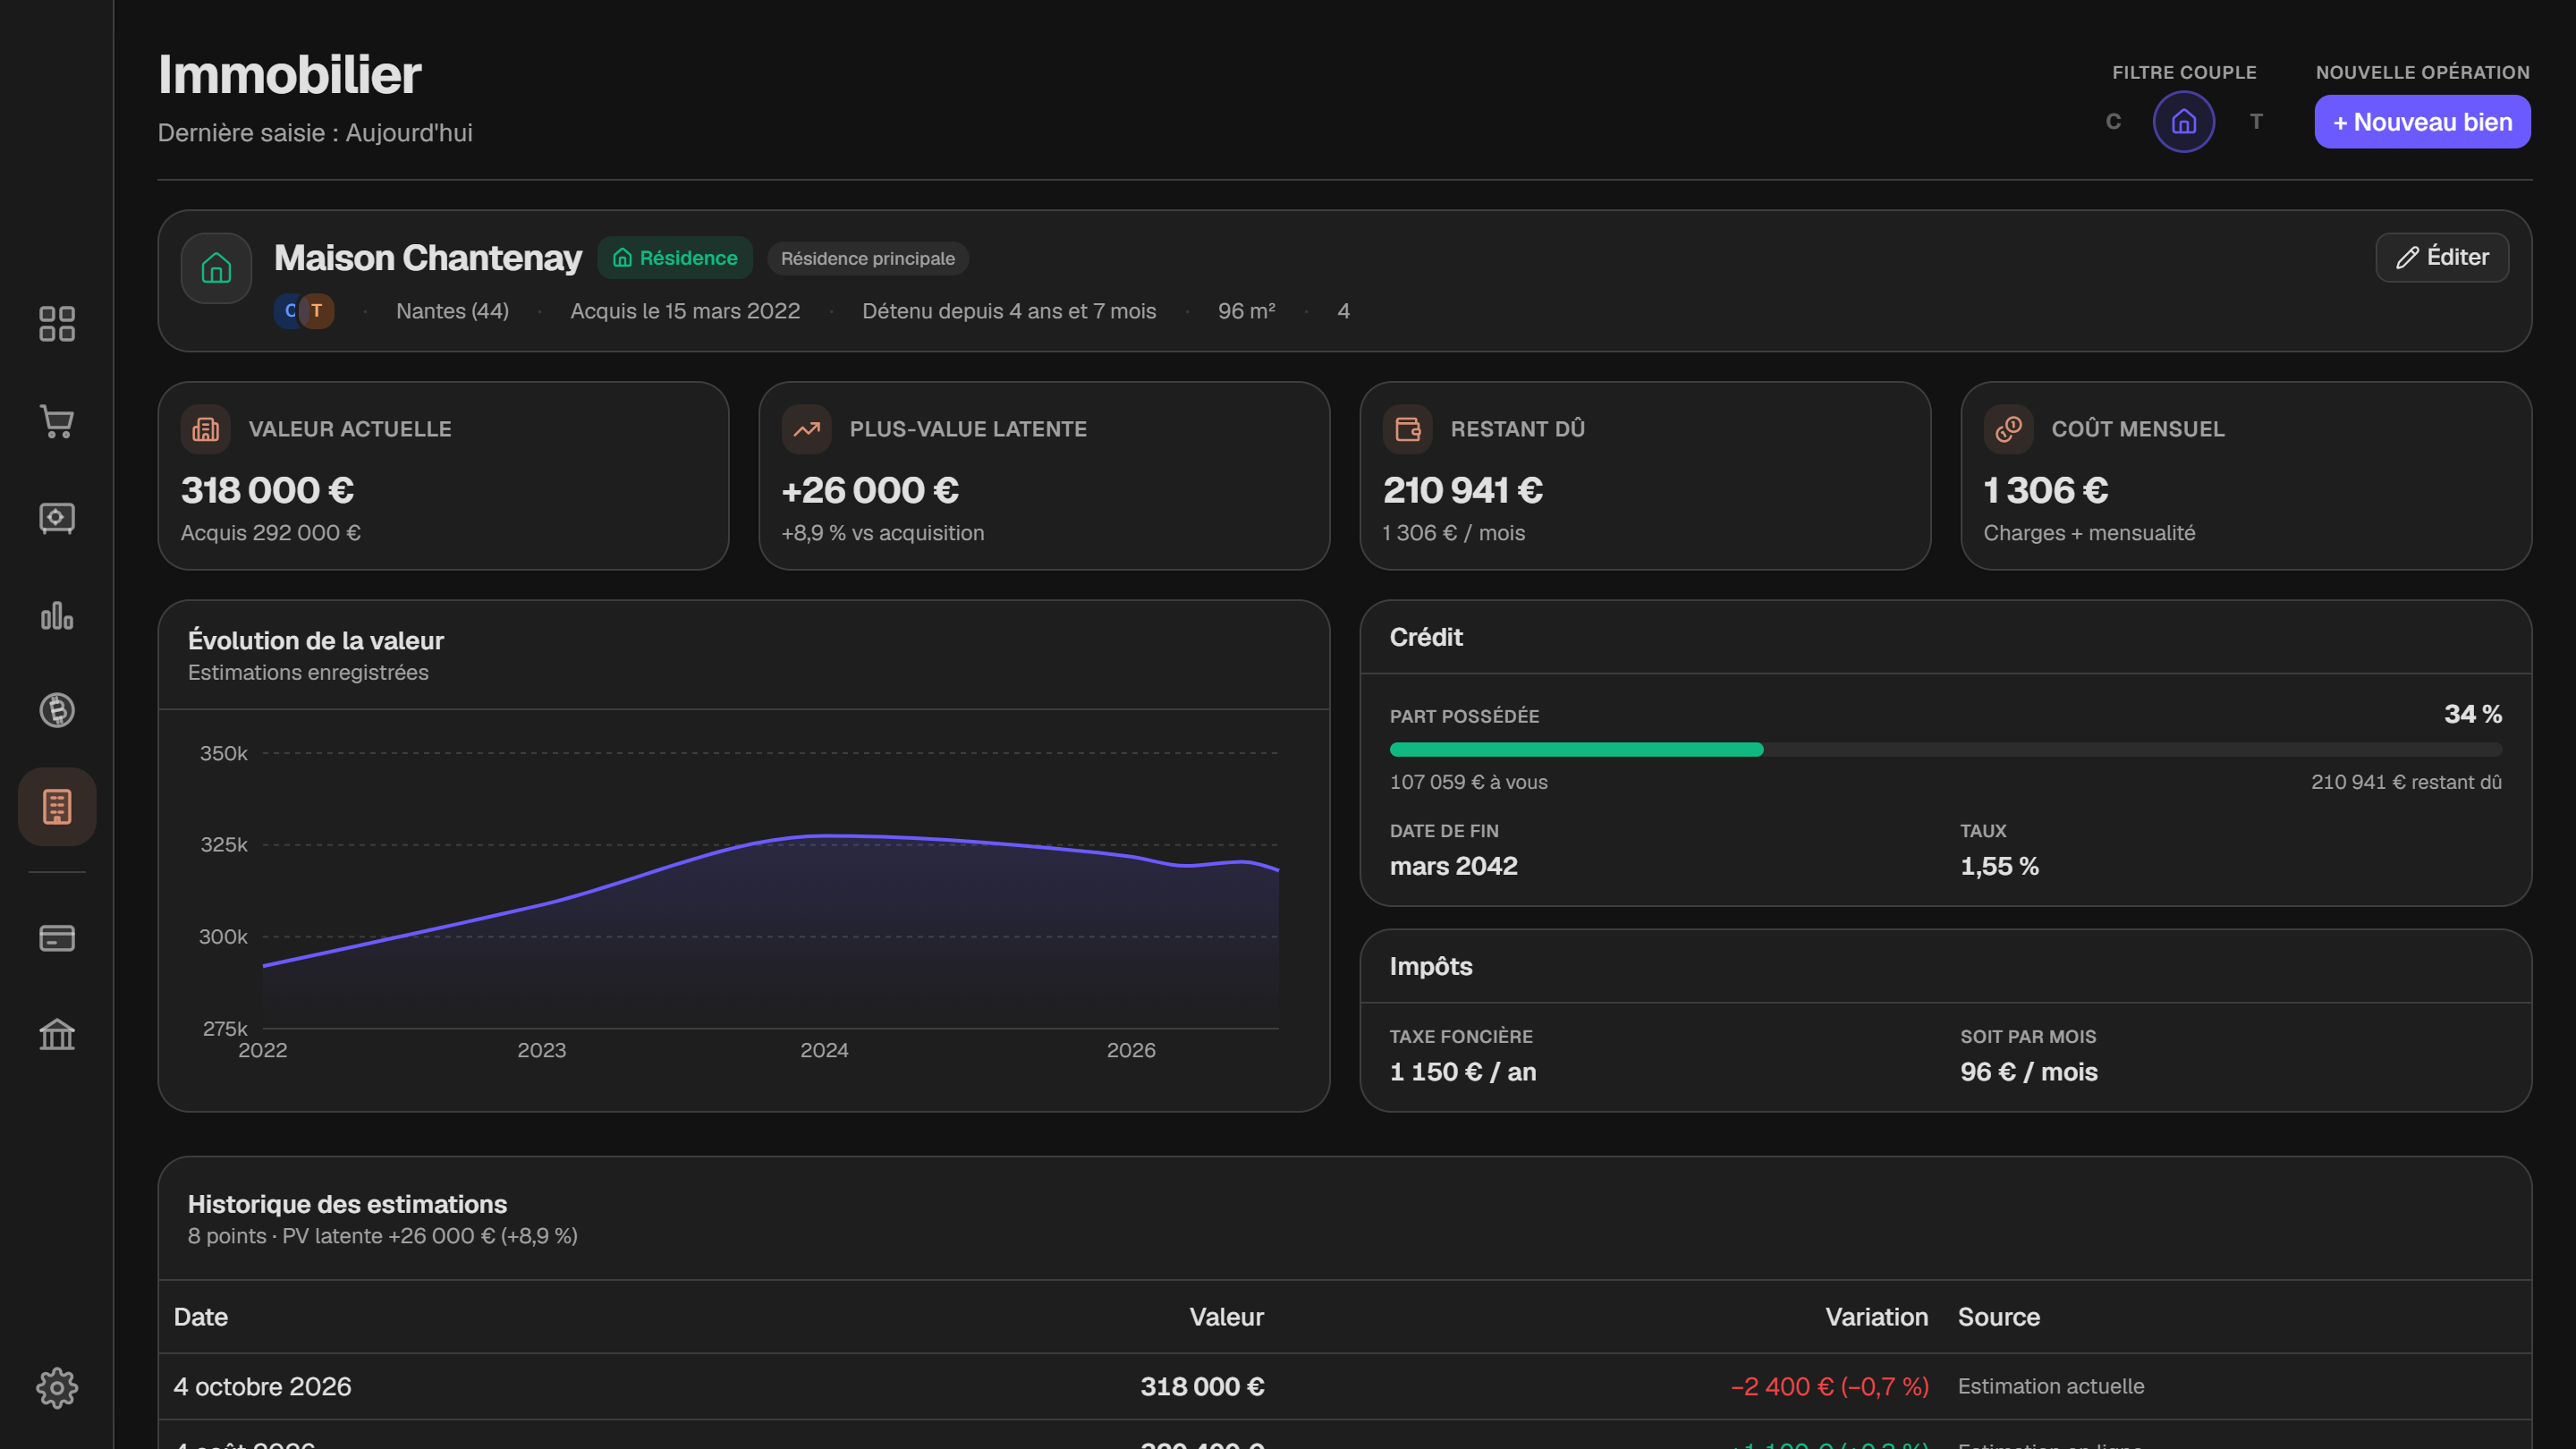Click the Source column header
Viewport: 2576px width, 1449px height.
click(1998, 1317)
